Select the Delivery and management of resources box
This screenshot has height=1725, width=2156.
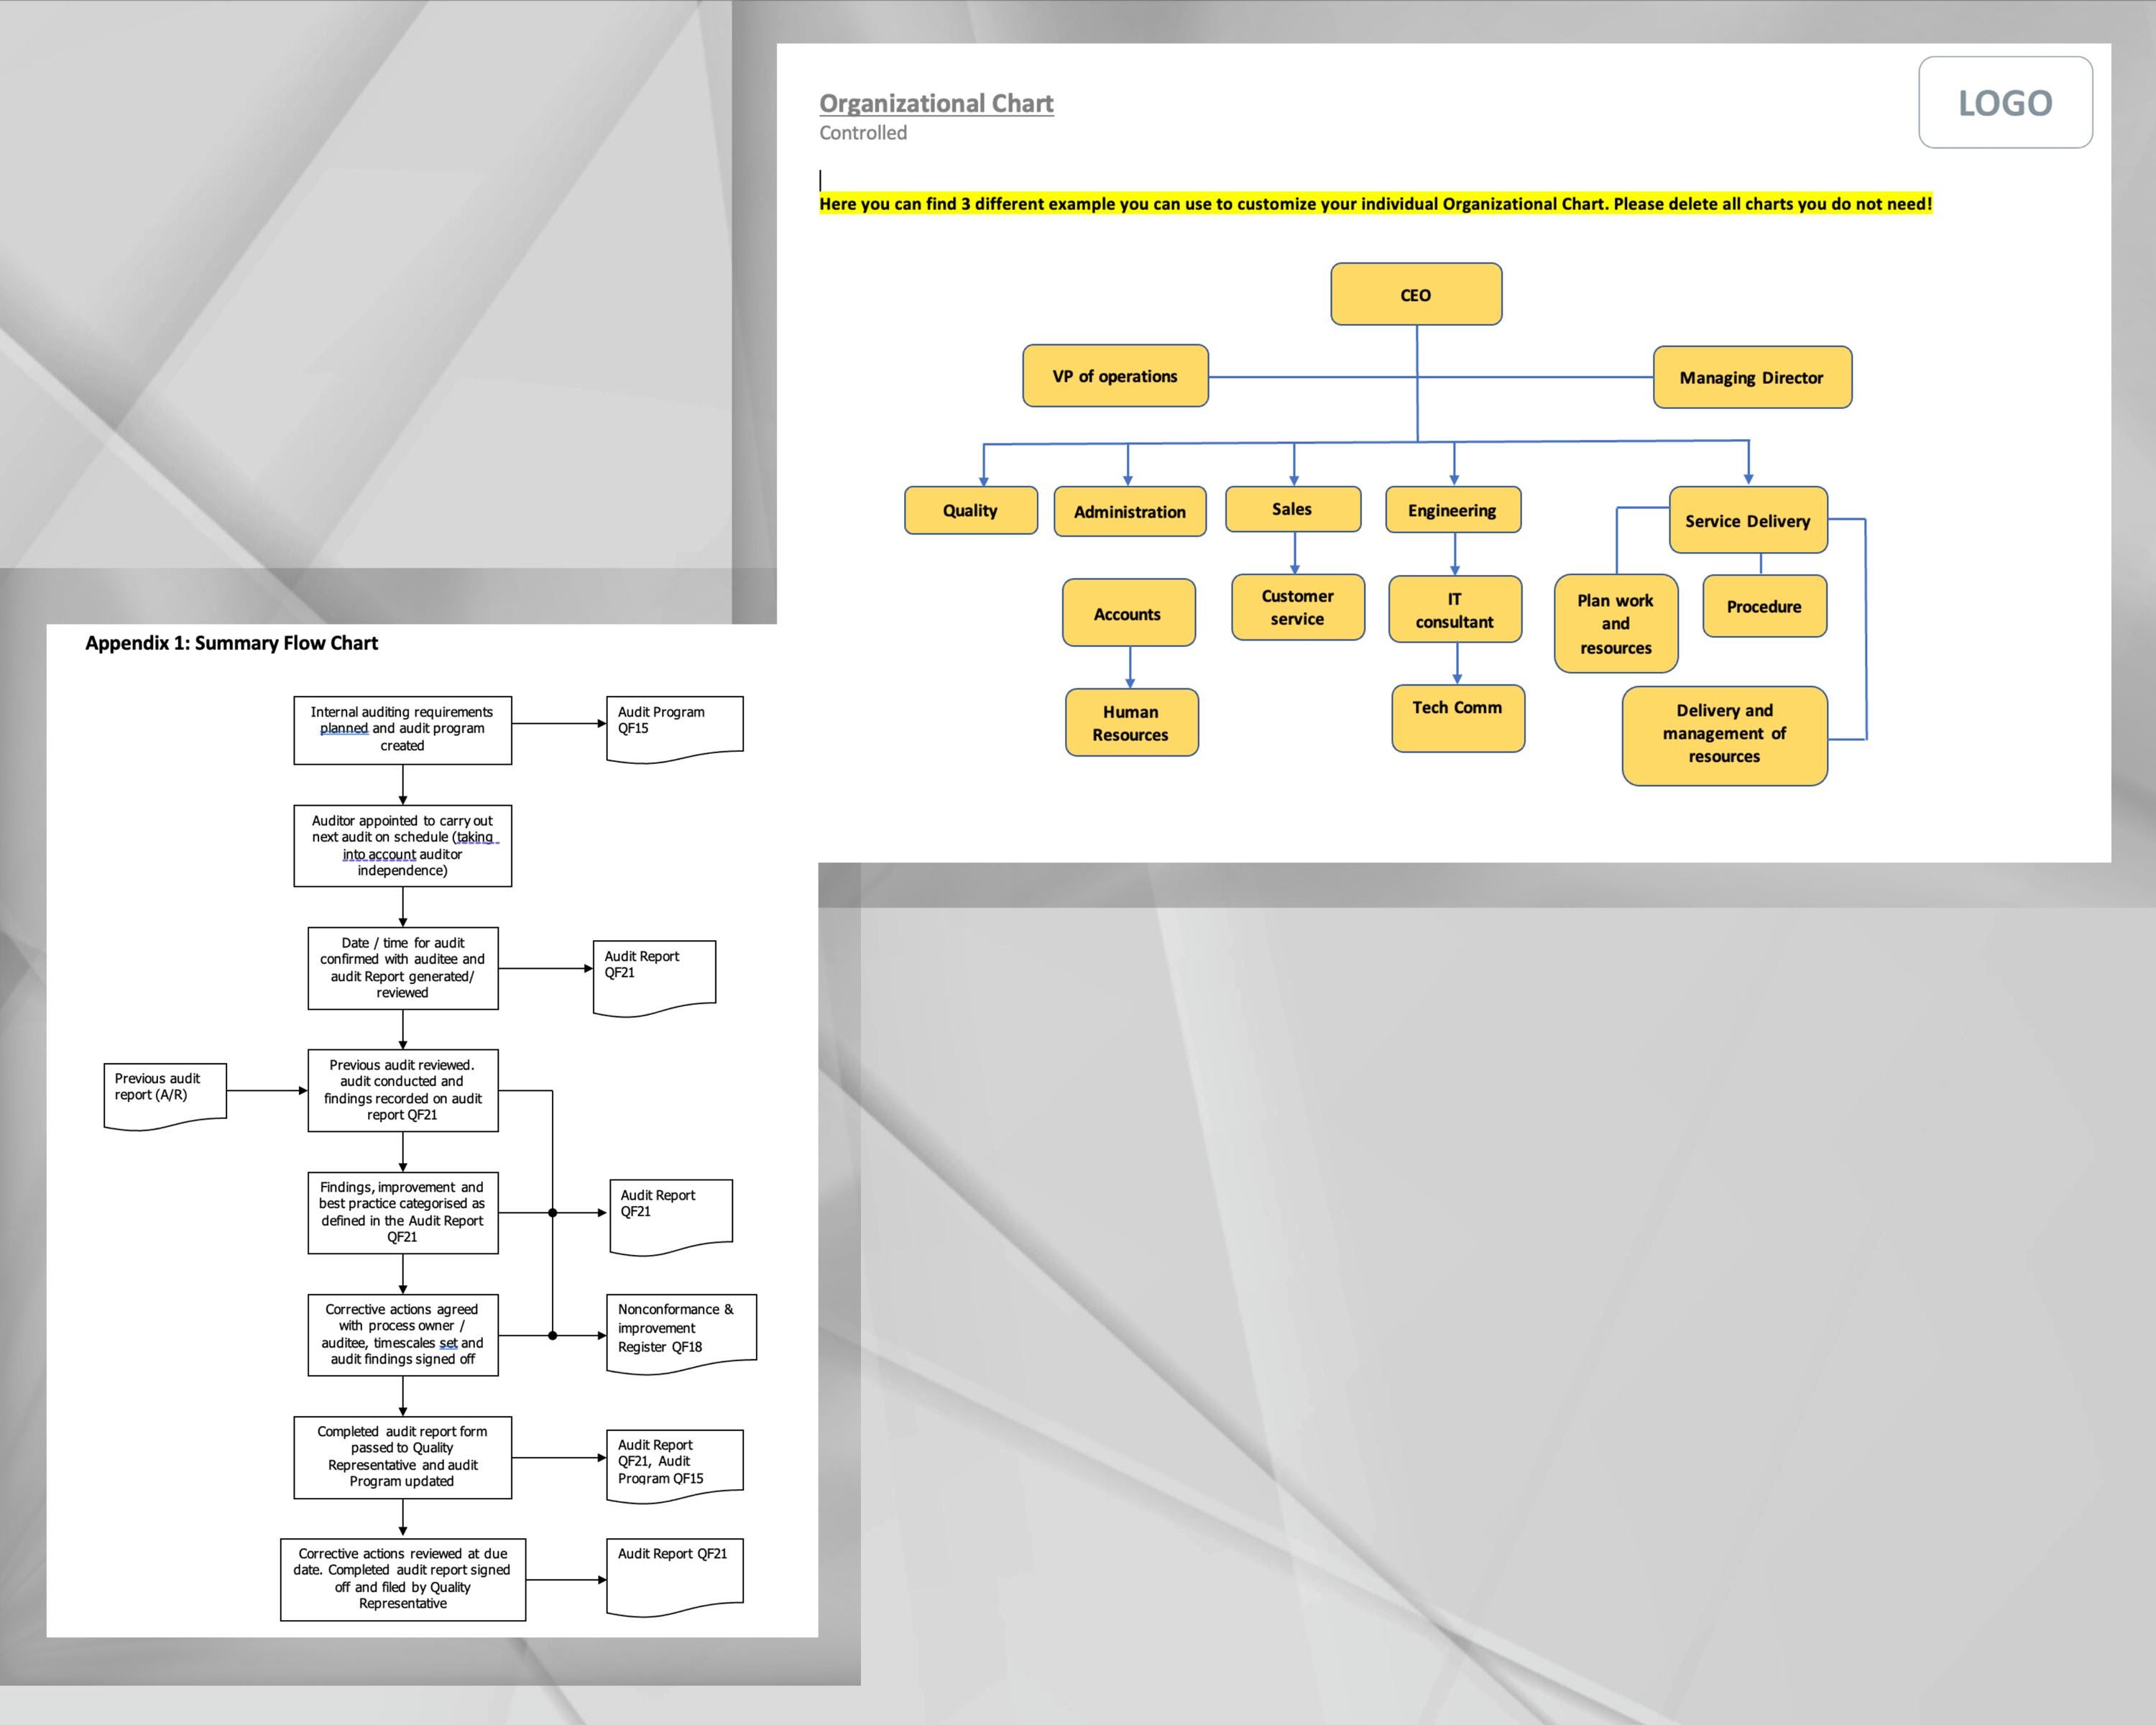pos(1724,733)
